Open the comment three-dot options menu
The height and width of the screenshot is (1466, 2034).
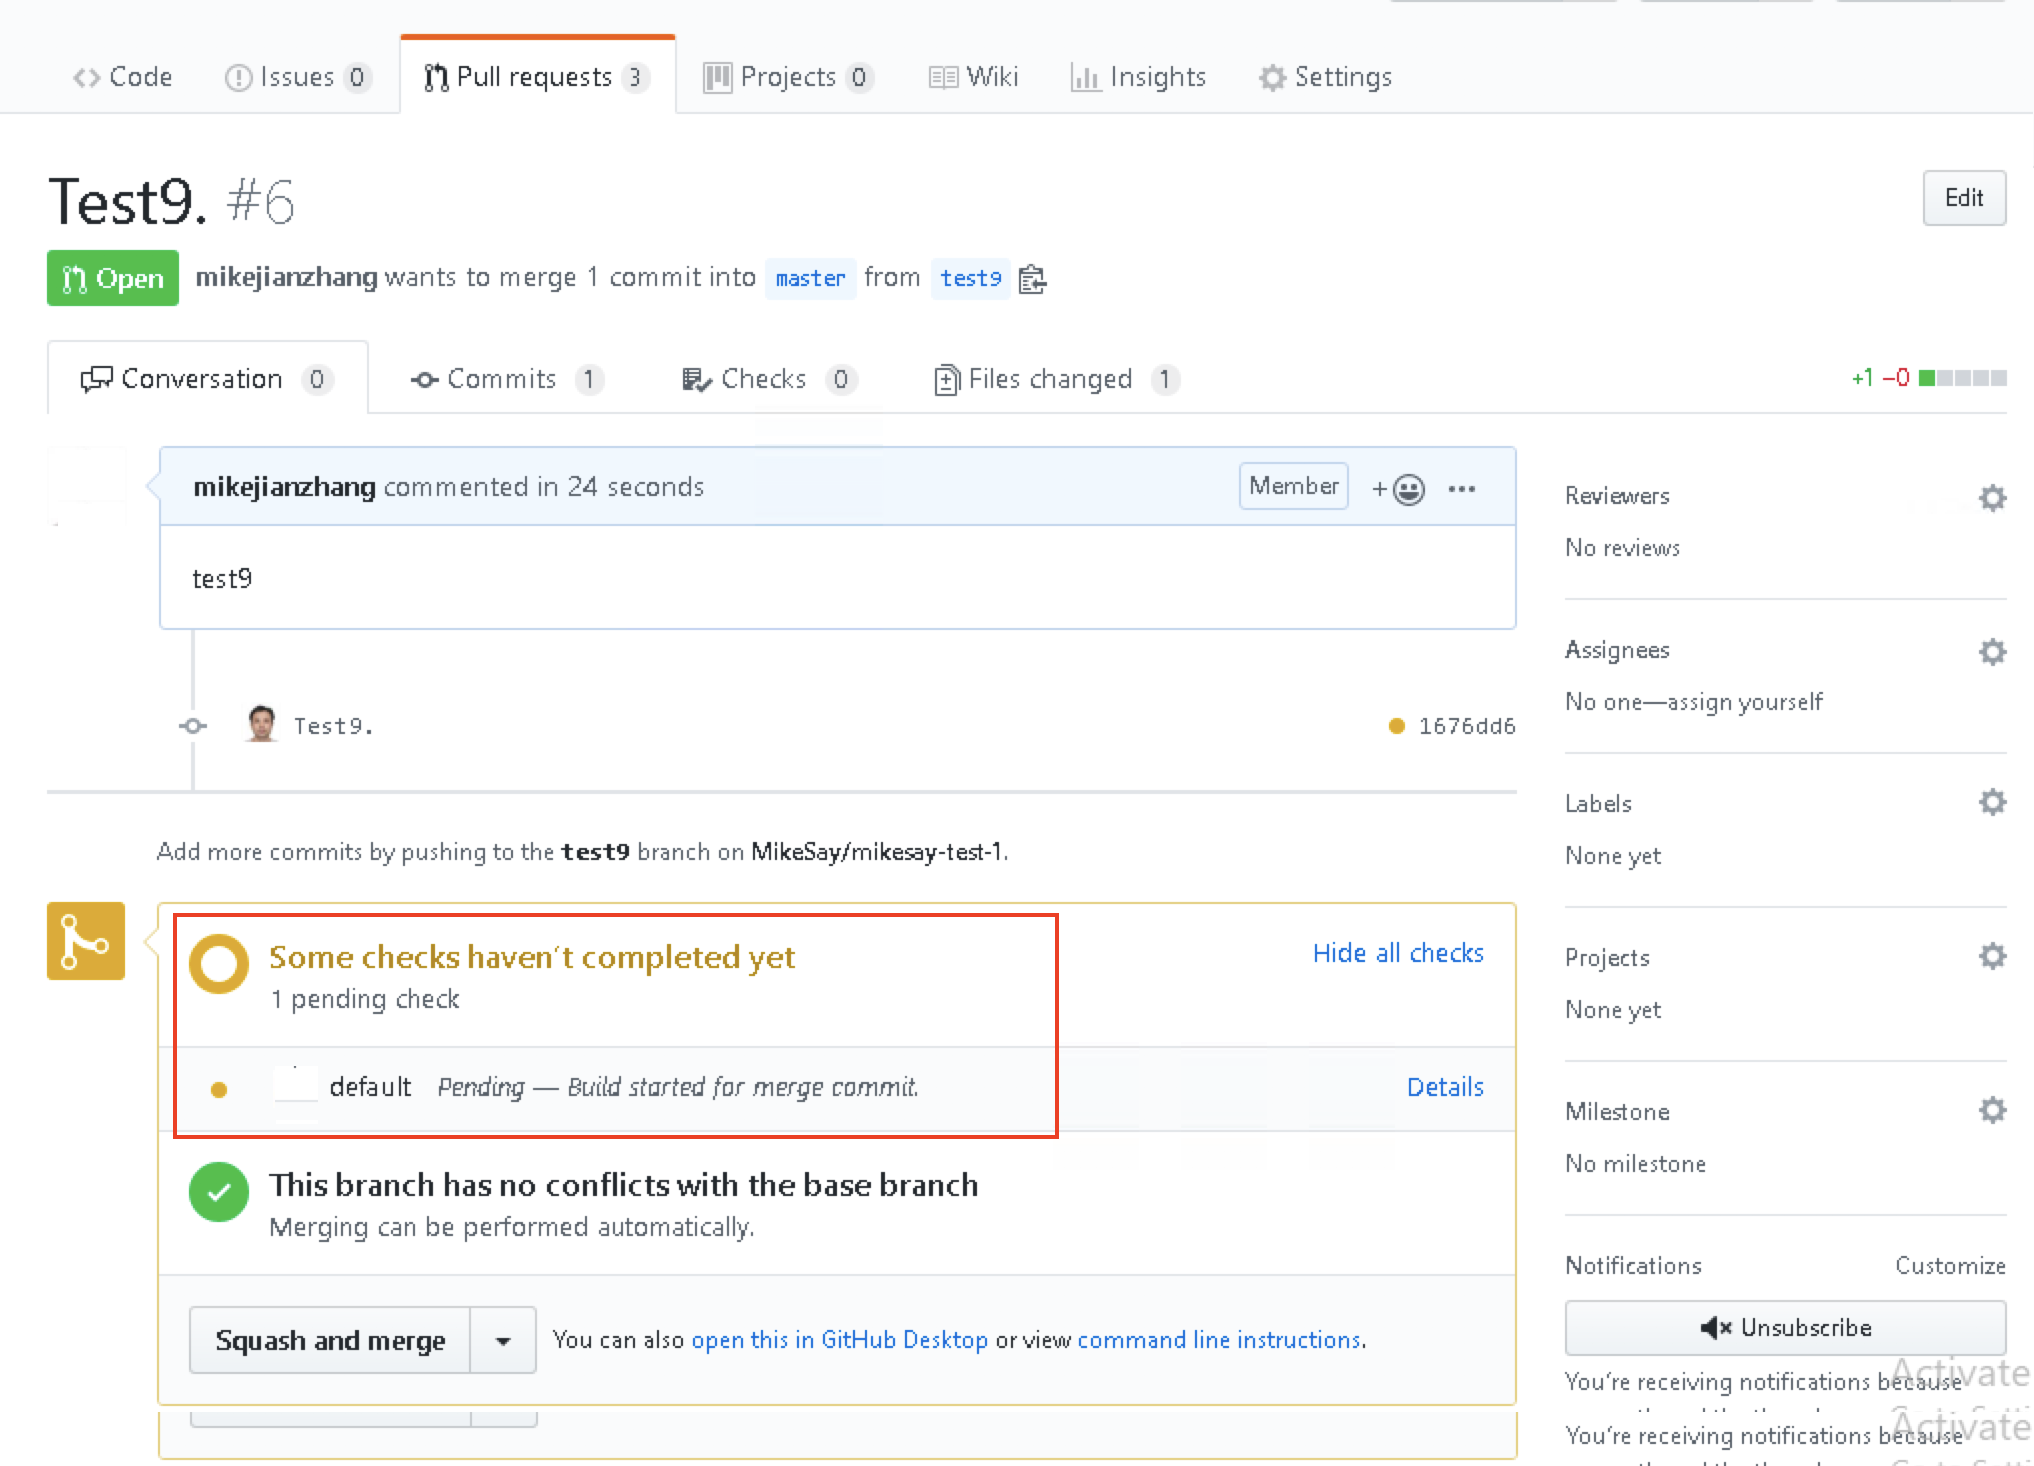(1461, 488)
